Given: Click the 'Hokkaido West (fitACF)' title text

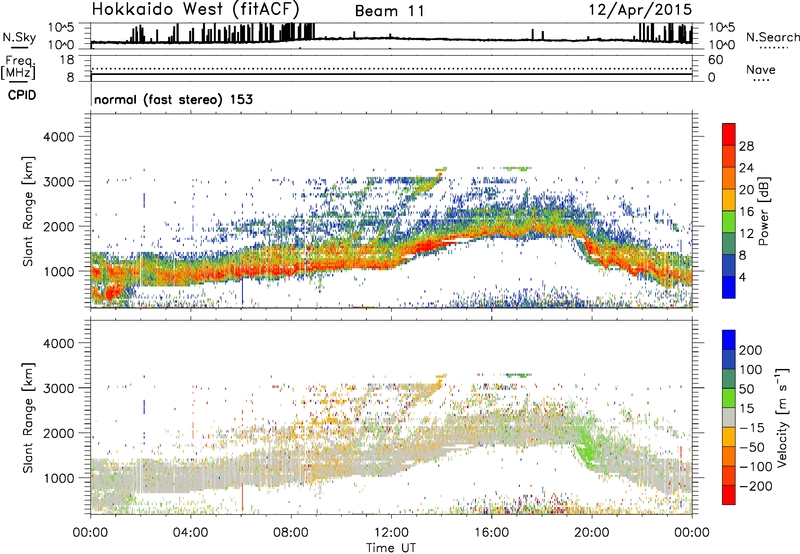Looking at the screenshot, I should click(x=195, y=10).
